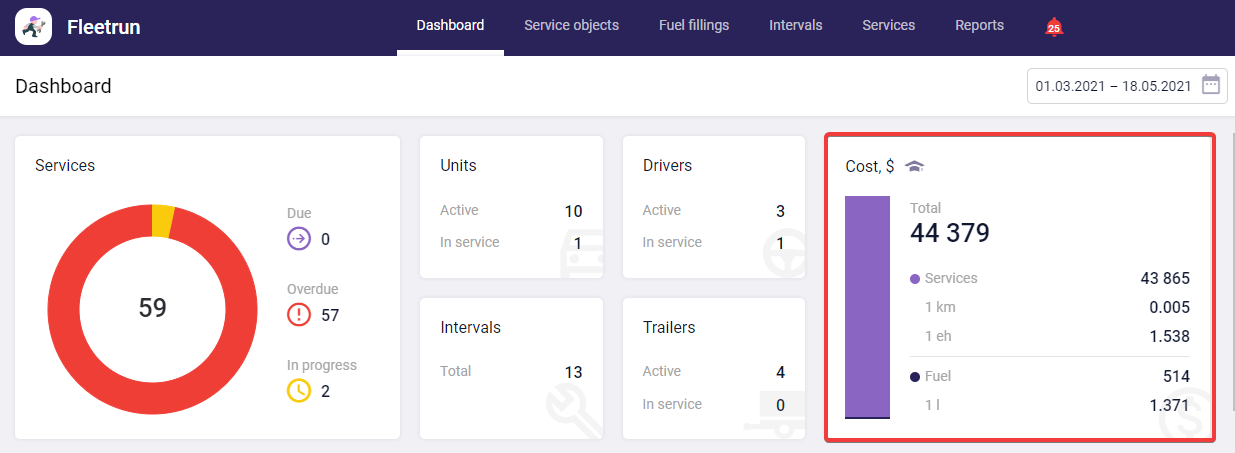This screenshot has height=453, width=1235.
Task: Click the dark Fuel legend dot
Action: coord(915,377)
